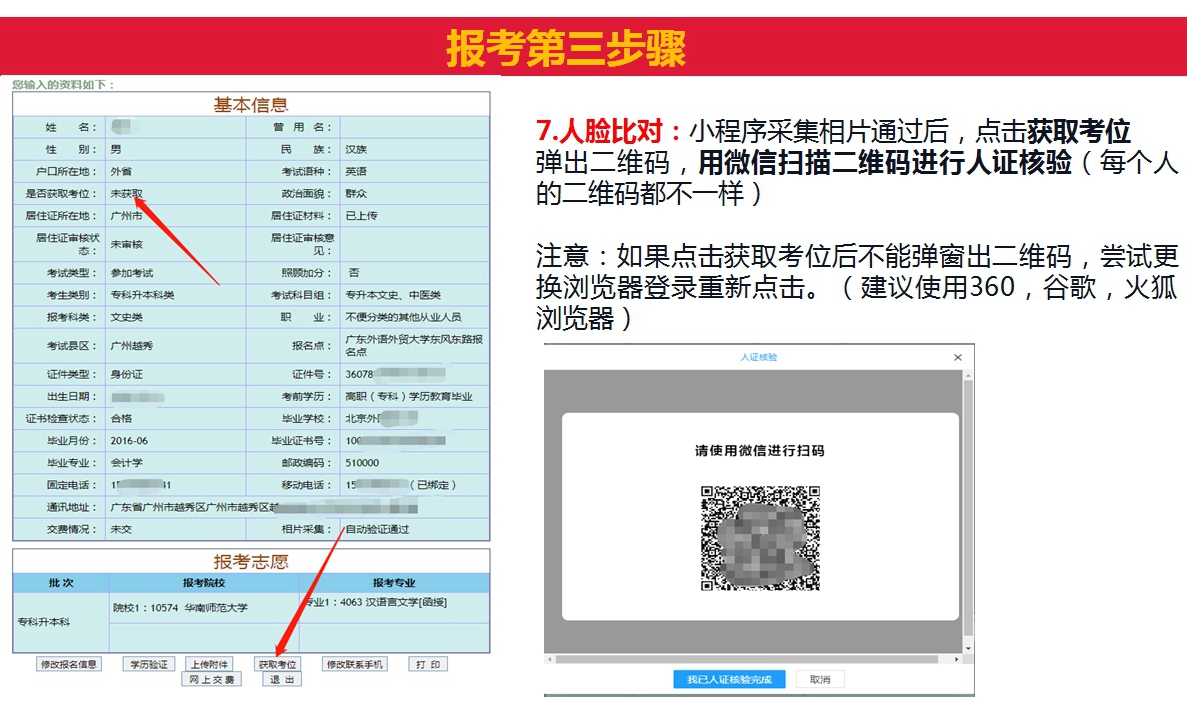The width and height of the screenshot is (1187, 709).
Task: Click the 合格 certificate check status value
Action: [x=121, y=418]
